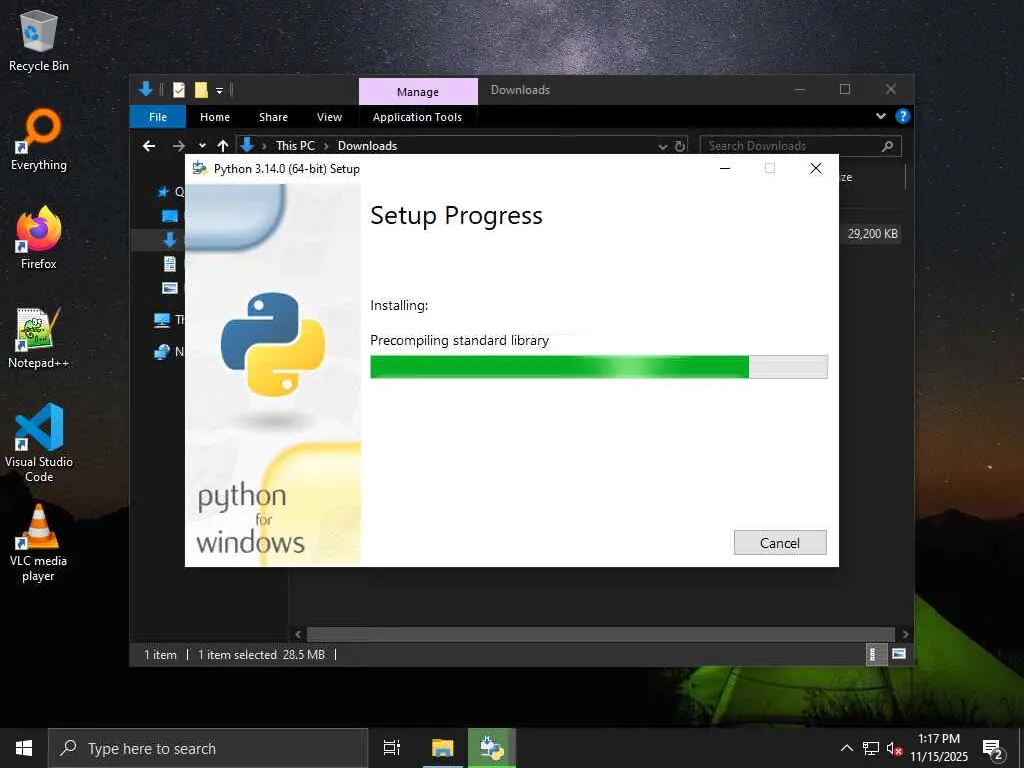Screen dimensions: 1024x768
Task: Go up one folder level in Explorer
Action: click(x=223, y=146)
